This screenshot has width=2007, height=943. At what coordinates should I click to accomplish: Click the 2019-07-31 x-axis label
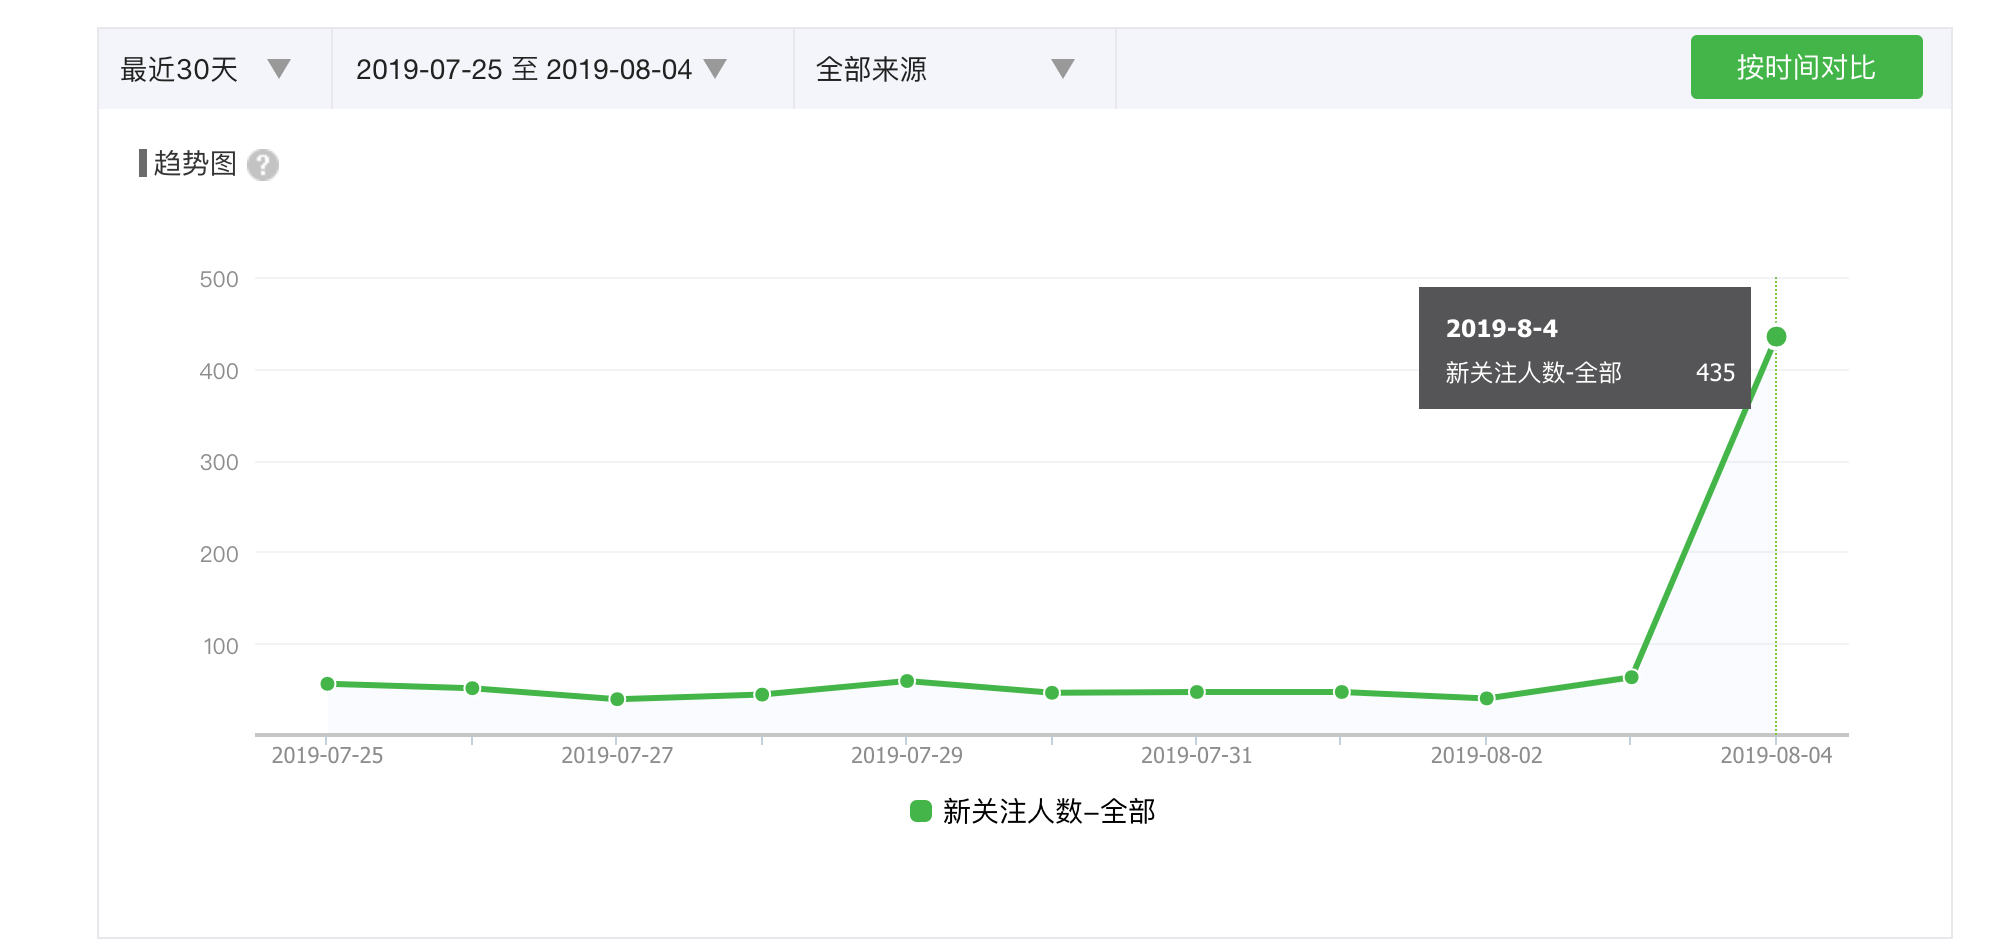point(1197,756)
